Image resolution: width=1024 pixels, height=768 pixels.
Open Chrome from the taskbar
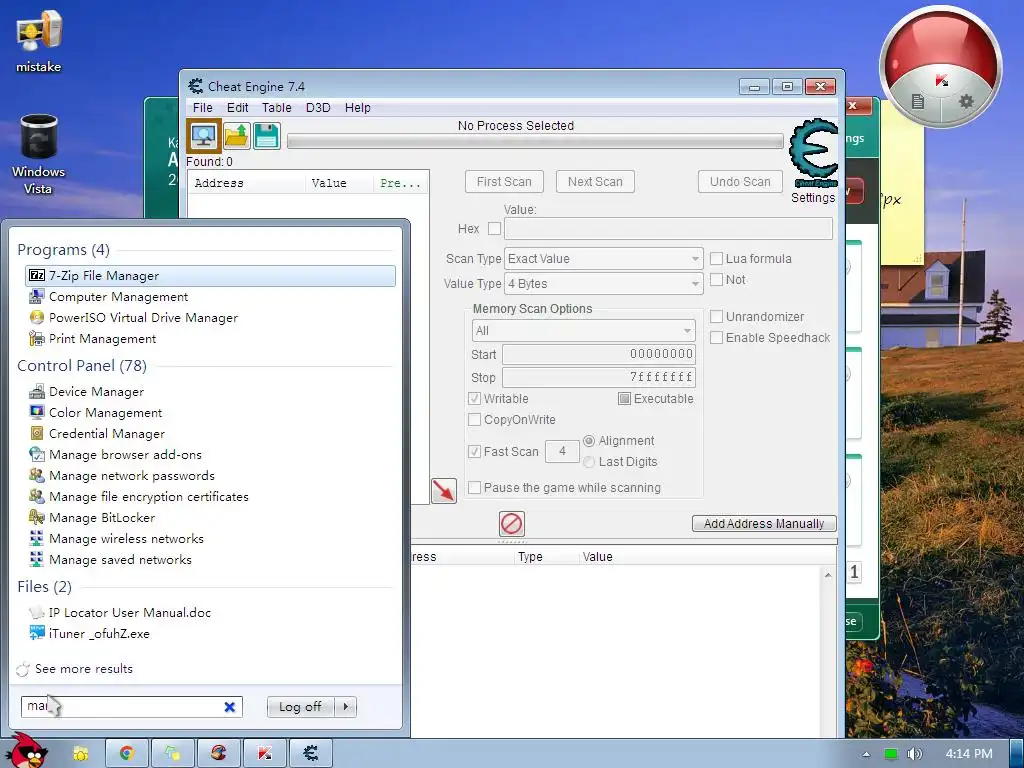pyautogui.click(x=127, y=754)
